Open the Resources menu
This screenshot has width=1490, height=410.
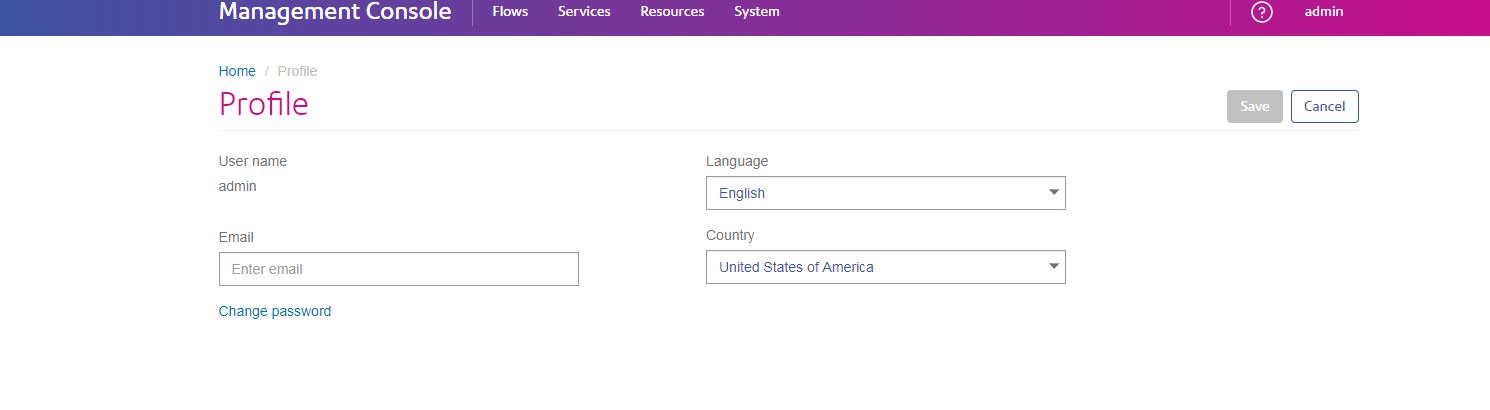coord(672,12)
